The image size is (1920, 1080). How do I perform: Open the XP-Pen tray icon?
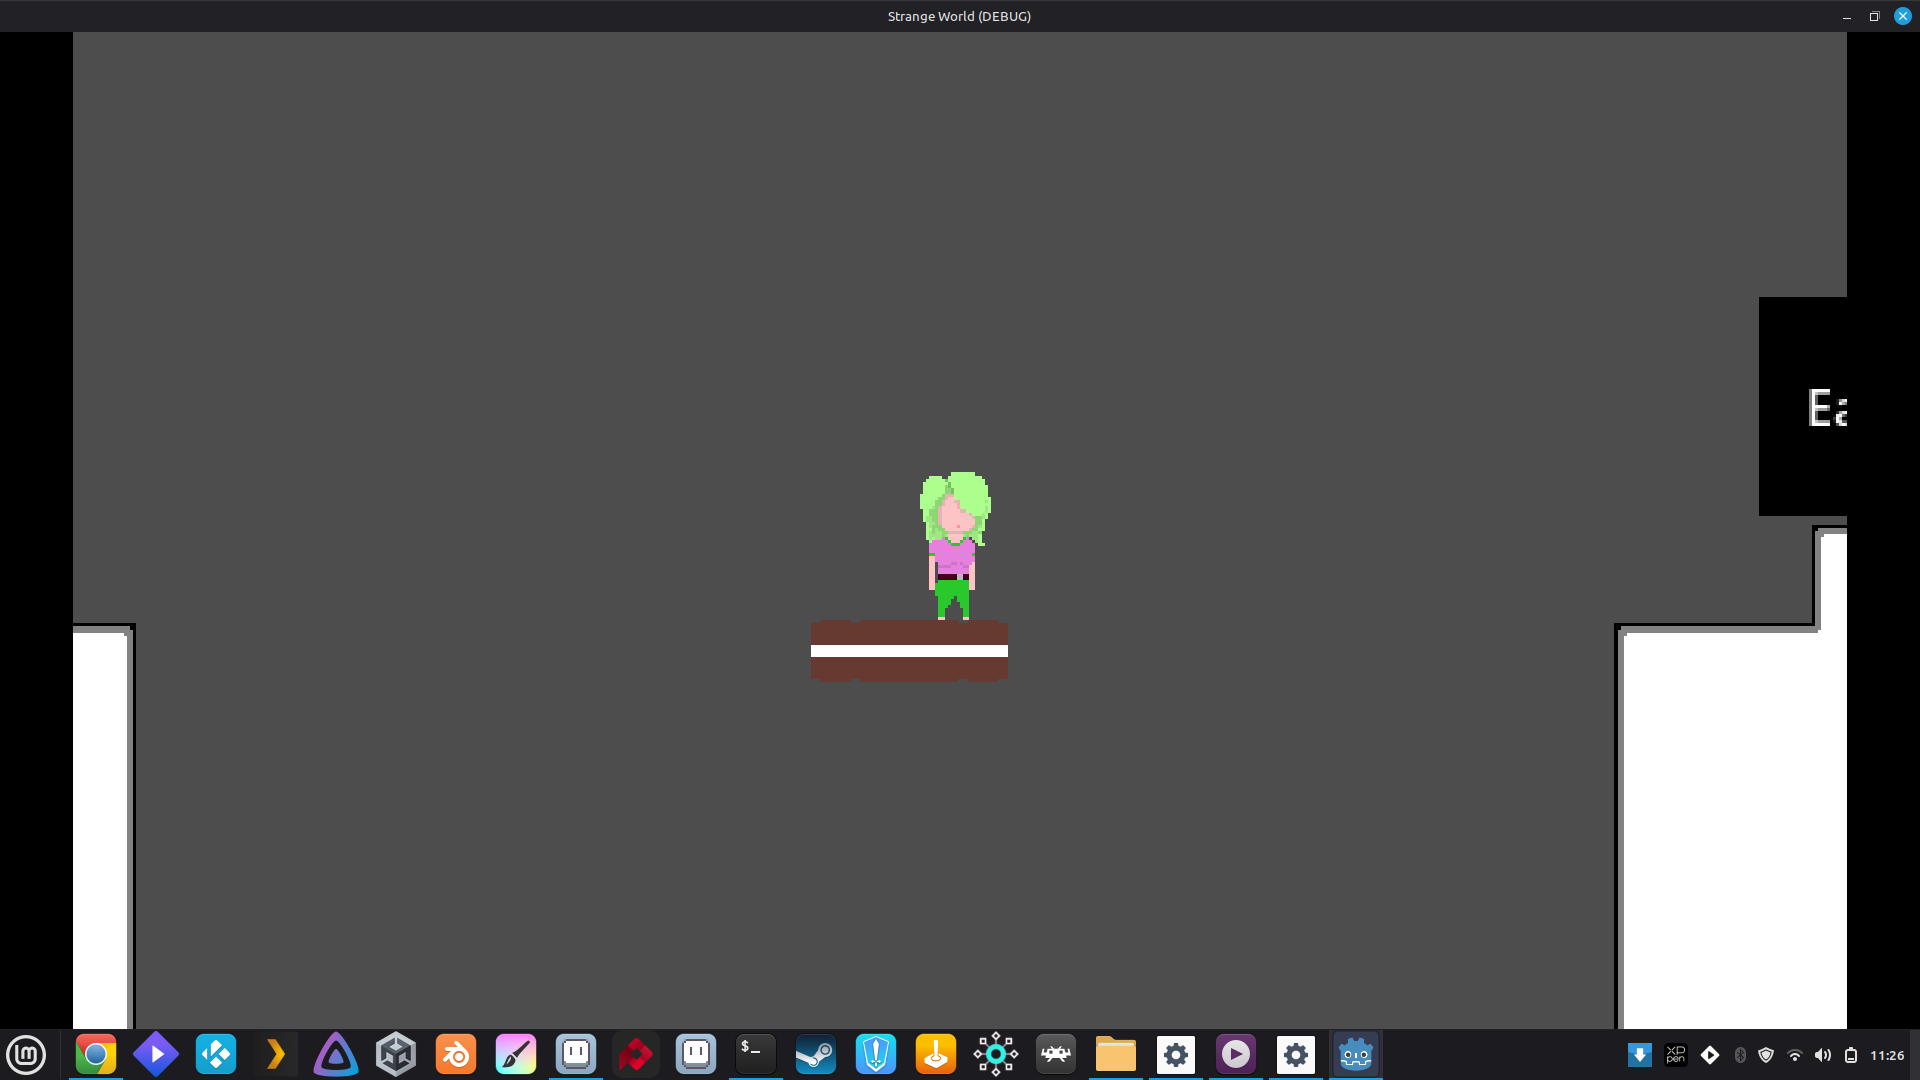click(x=1675, y=1055)
